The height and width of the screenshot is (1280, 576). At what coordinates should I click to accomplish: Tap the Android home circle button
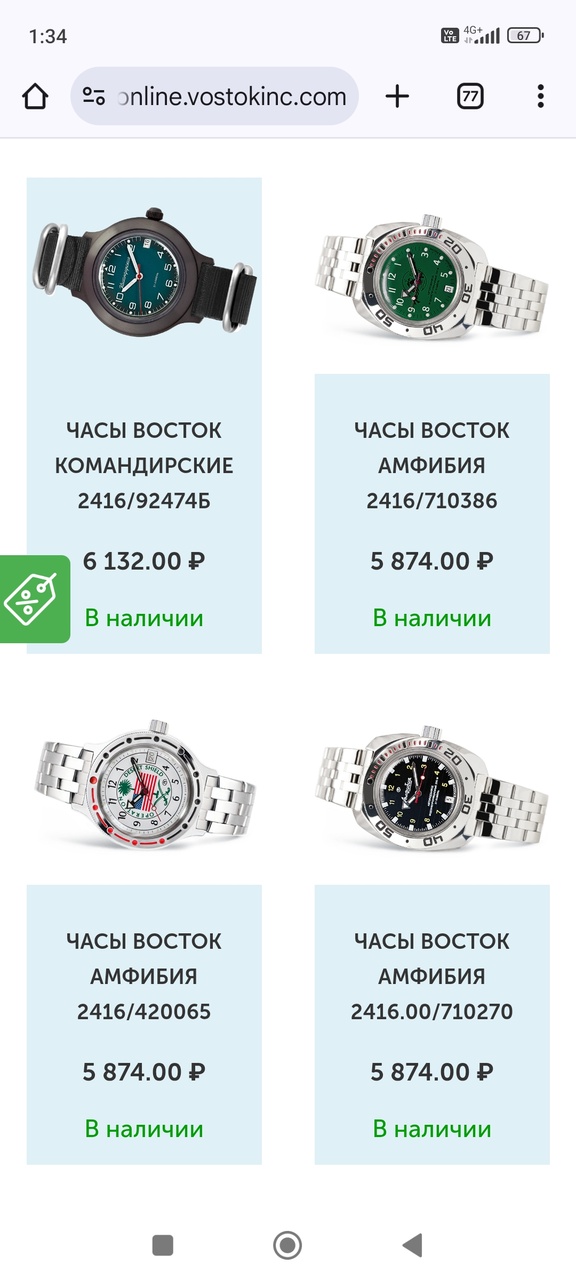(x=288, y=1244)
